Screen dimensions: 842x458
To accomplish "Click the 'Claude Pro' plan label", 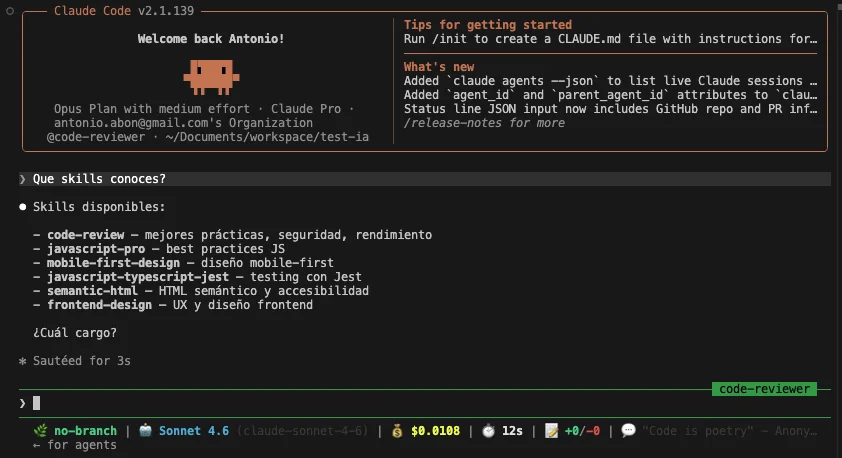I will point(306,108).
